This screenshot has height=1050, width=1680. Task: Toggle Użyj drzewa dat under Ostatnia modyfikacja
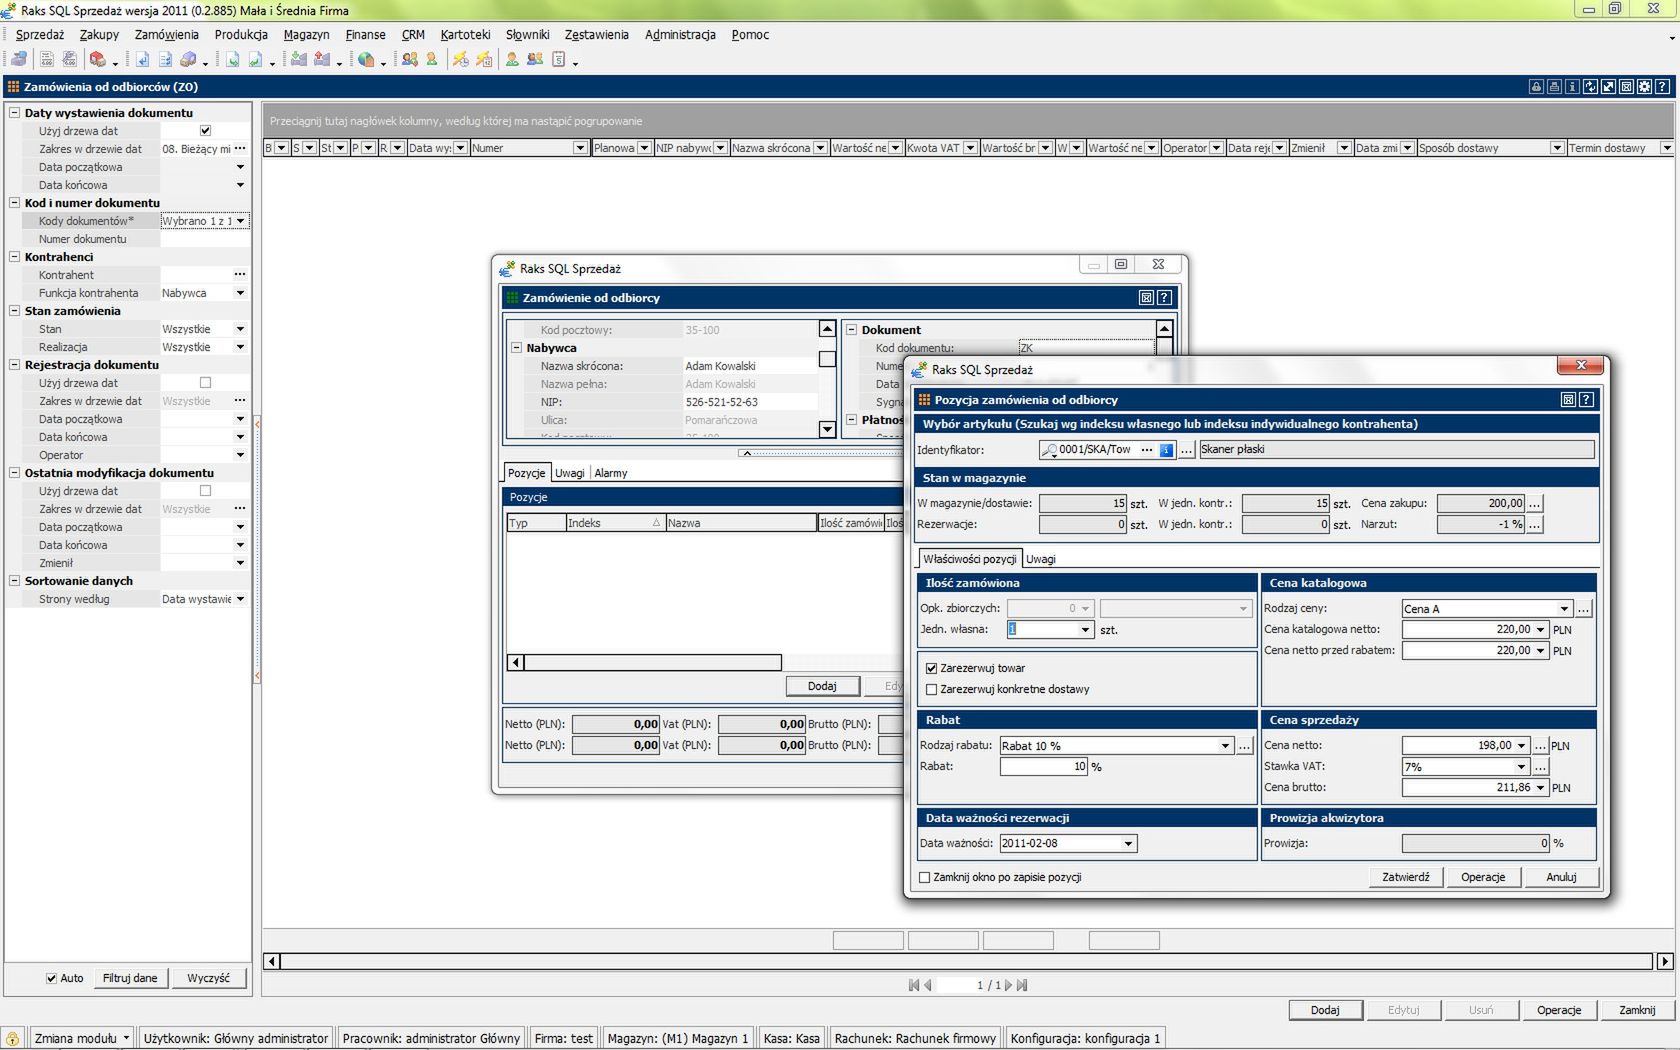coord(206,490)
